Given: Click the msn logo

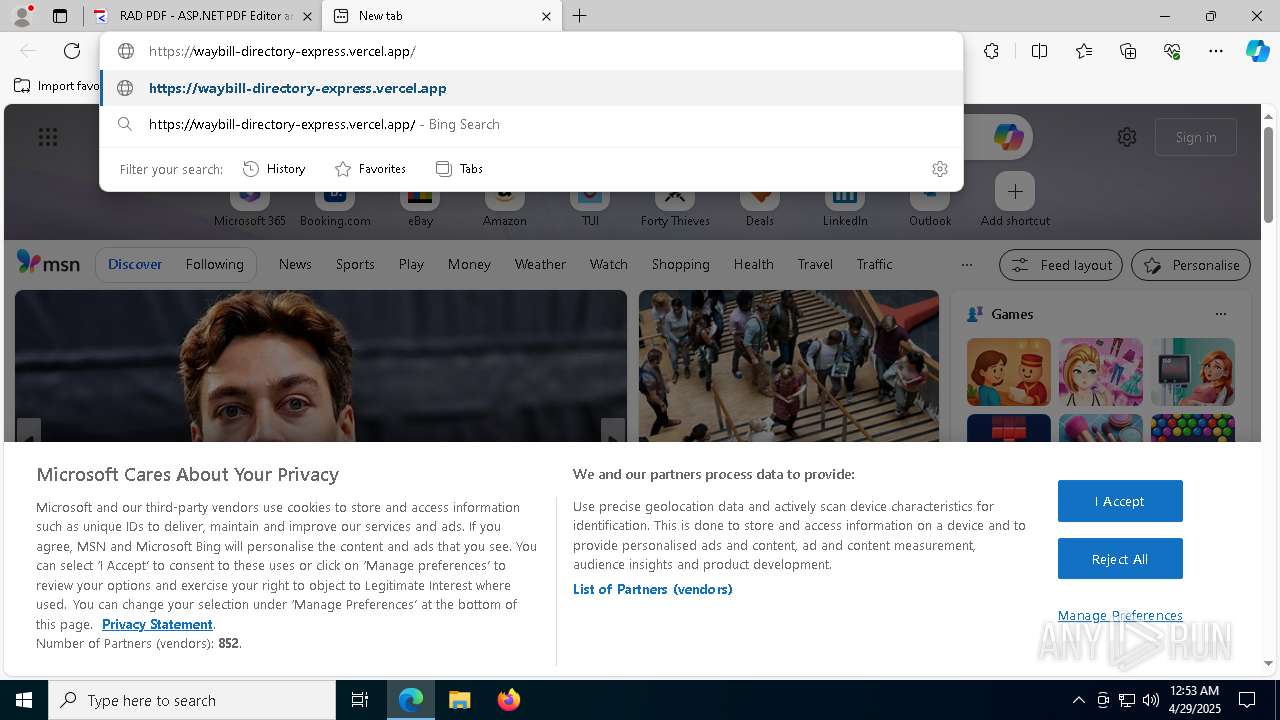Looking at the screenshot, I should (48, 263).
